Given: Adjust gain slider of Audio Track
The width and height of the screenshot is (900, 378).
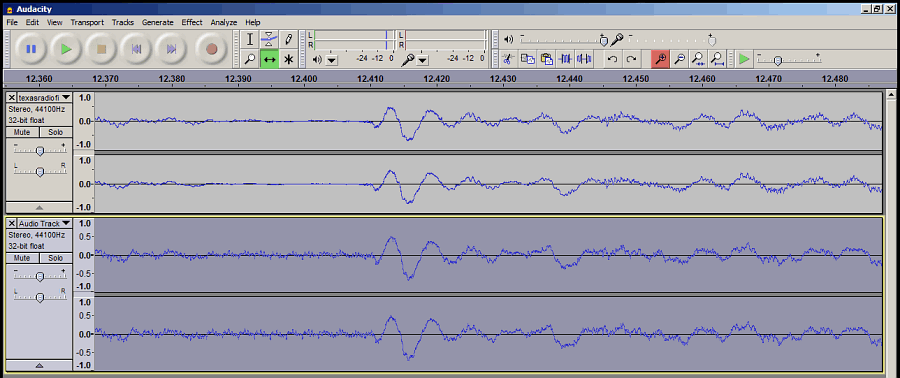Looking at the screenshot, I should pos(40,276).
